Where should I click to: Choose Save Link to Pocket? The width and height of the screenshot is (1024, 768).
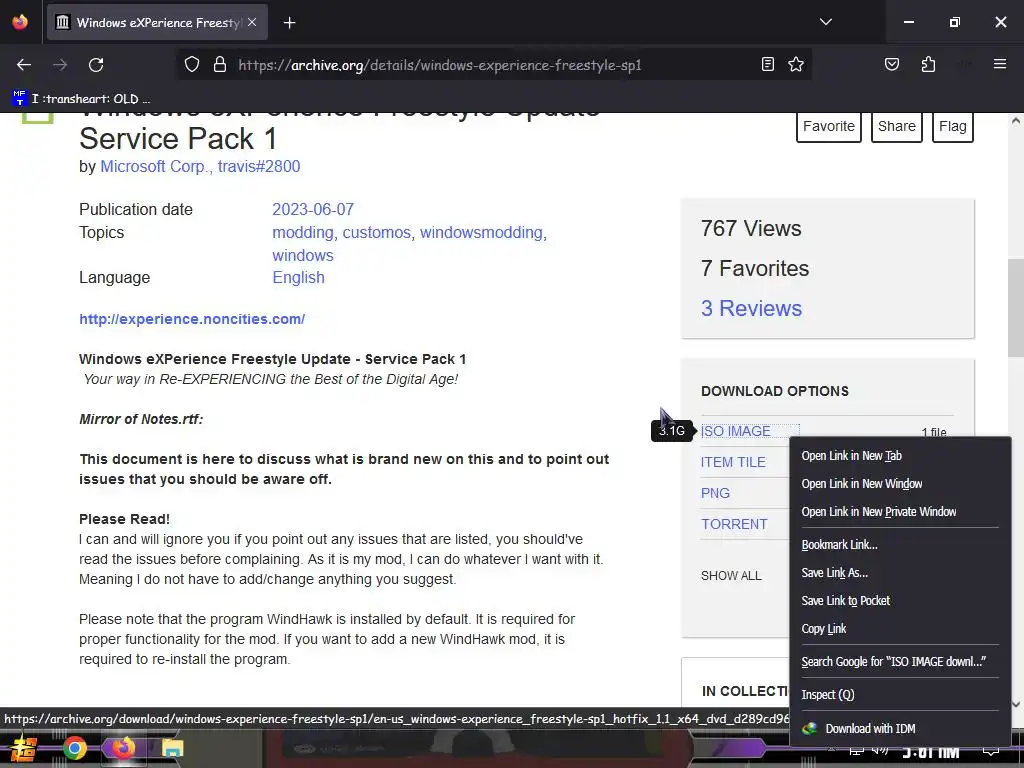[x=901, y=601]
